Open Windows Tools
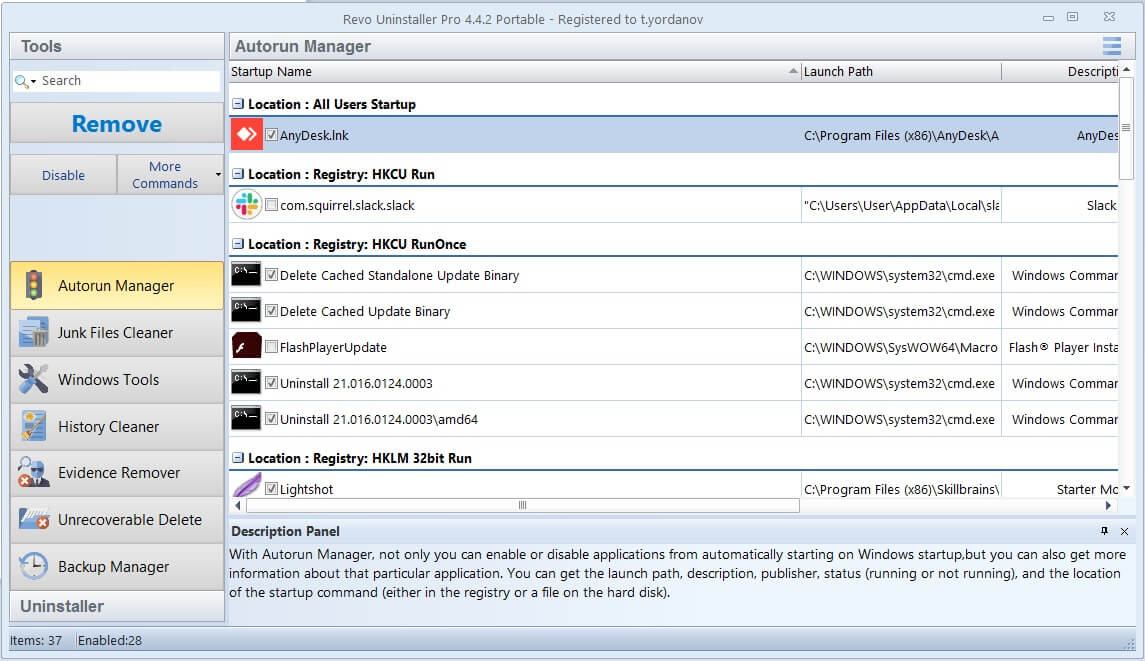Image resolution: width=1145 pixels, height=661 pixels. coord(117,379)
